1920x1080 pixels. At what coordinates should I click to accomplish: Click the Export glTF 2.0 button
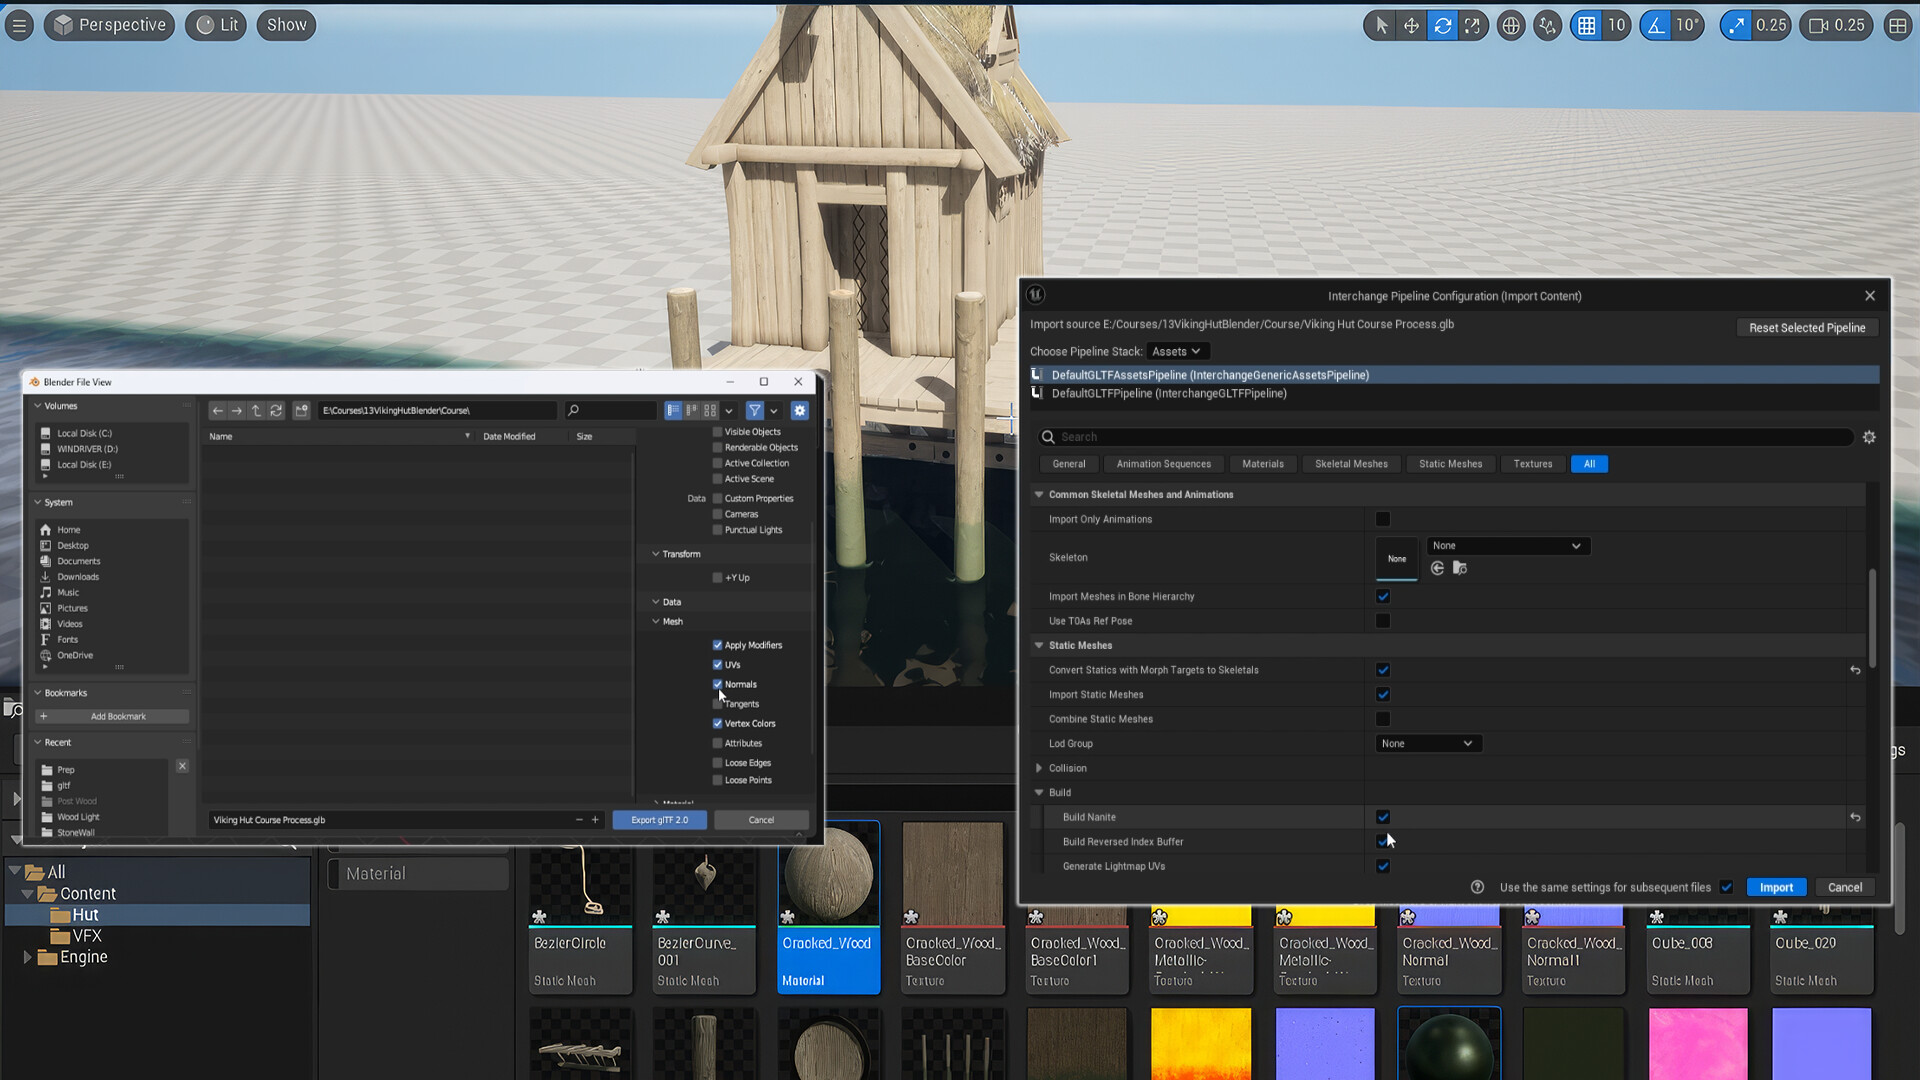(x=659, y=819)
